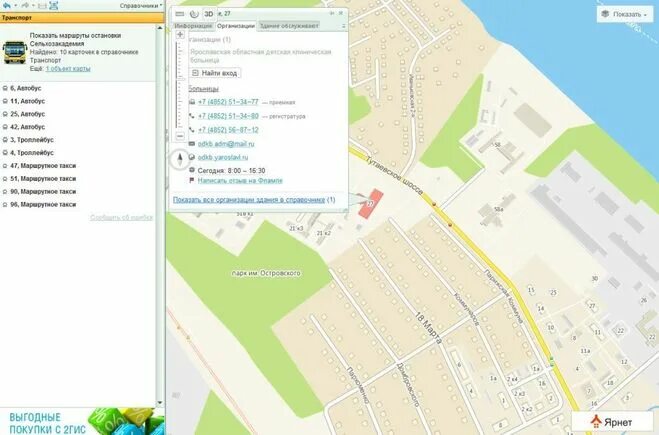
Task: Click the fit-to-screen map icon in toolbar
Action: (54, 5)
